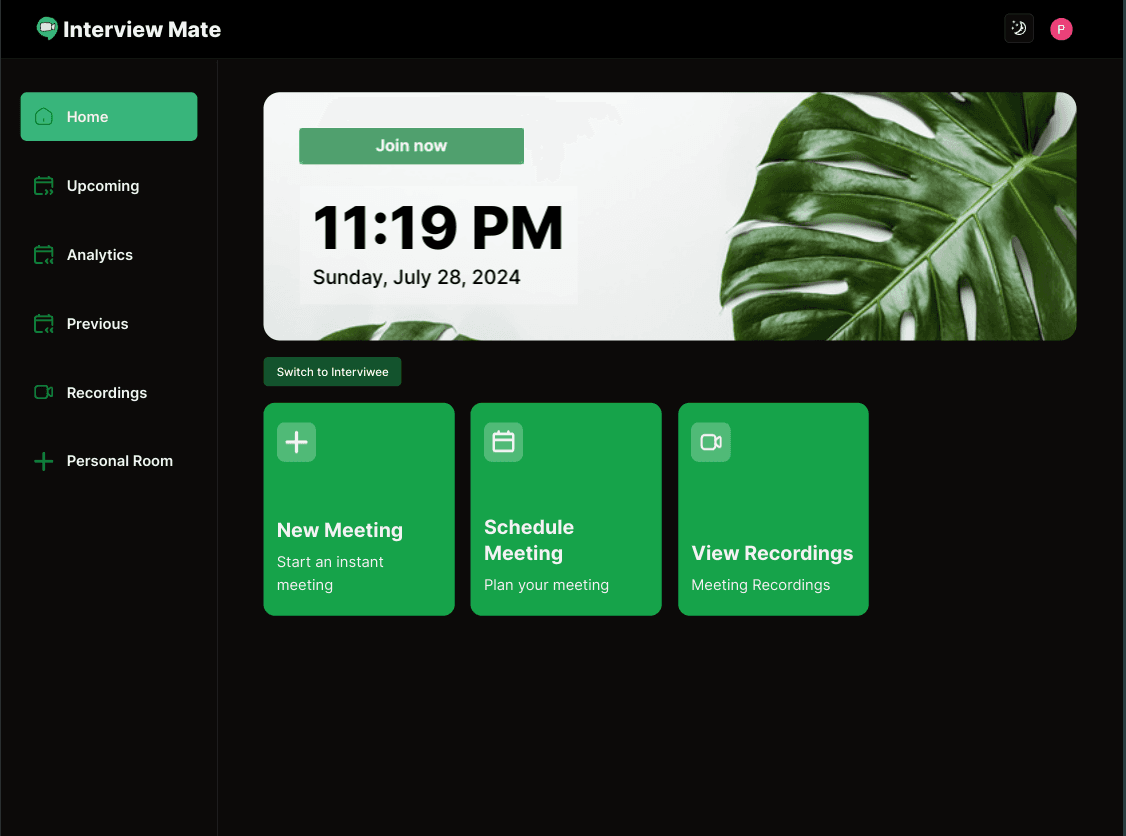Click the 11:19 PM clock text
The image size is (1126, 836).
point(438,228)
